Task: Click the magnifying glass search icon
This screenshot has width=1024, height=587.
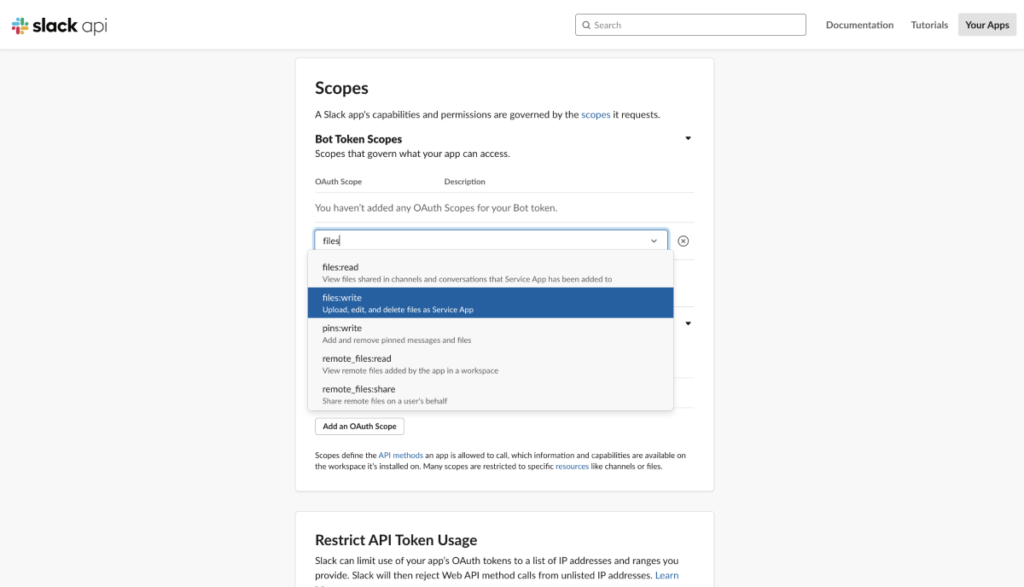Action: [586, 25]
